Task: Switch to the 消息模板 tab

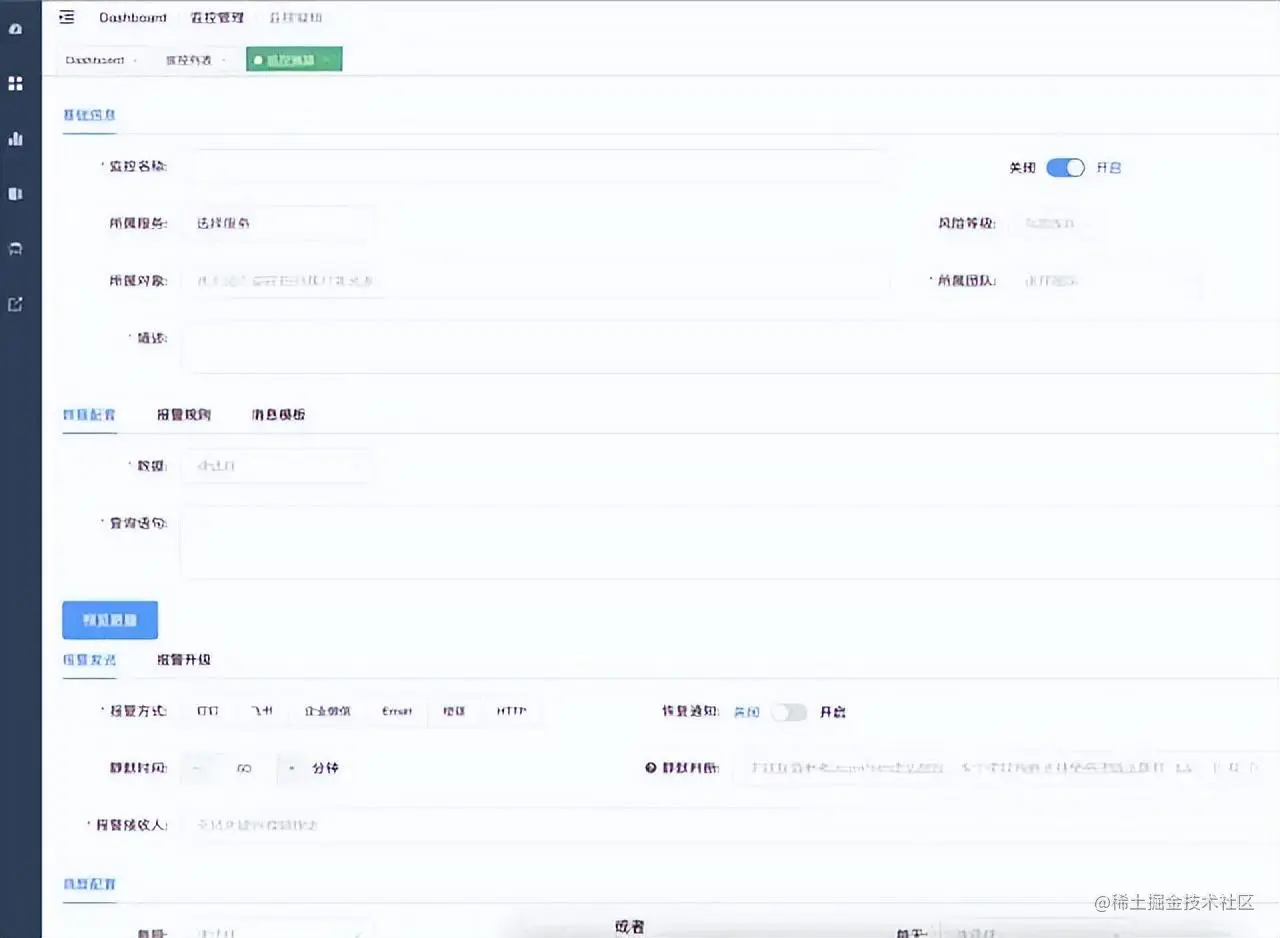Action: click(x=279, y=414)
